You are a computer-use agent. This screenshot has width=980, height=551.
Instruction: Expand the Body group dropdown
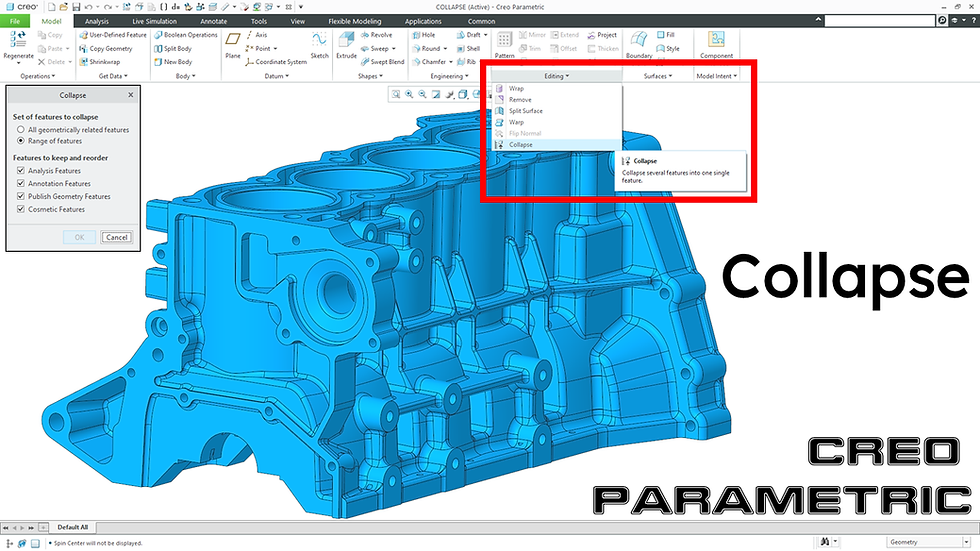tap(185, 76)
